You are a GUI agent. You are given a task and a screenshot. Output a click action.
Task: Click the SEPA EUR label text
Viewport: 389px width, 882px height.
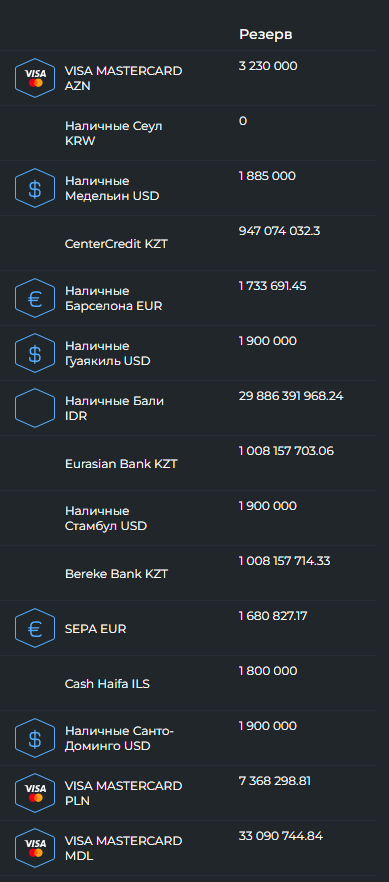[x=96, y=629]
